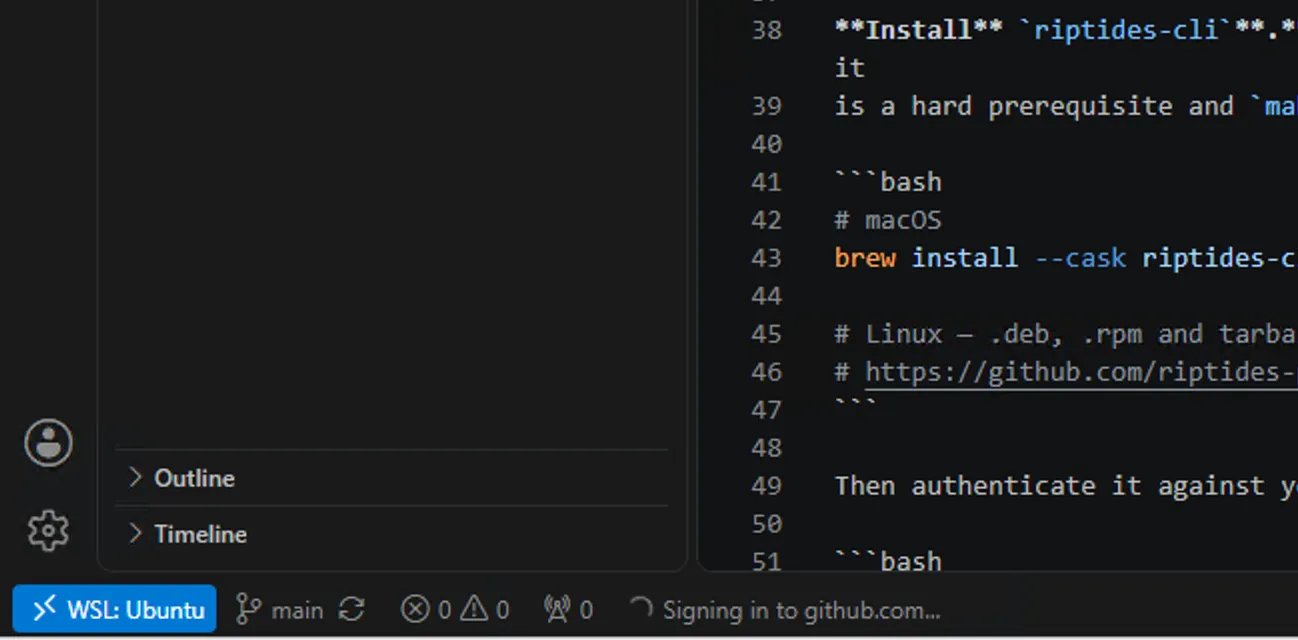This screenshot has height=640, width=1298.
Task: Click the Timeline section label
Action: pos(200,534)
